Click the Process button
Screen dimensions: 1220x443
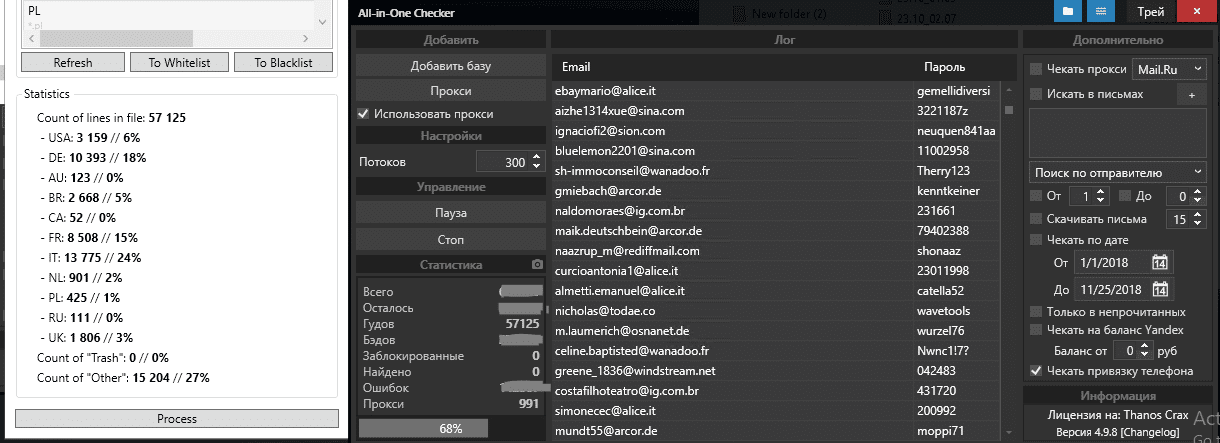tap(176, 418)
